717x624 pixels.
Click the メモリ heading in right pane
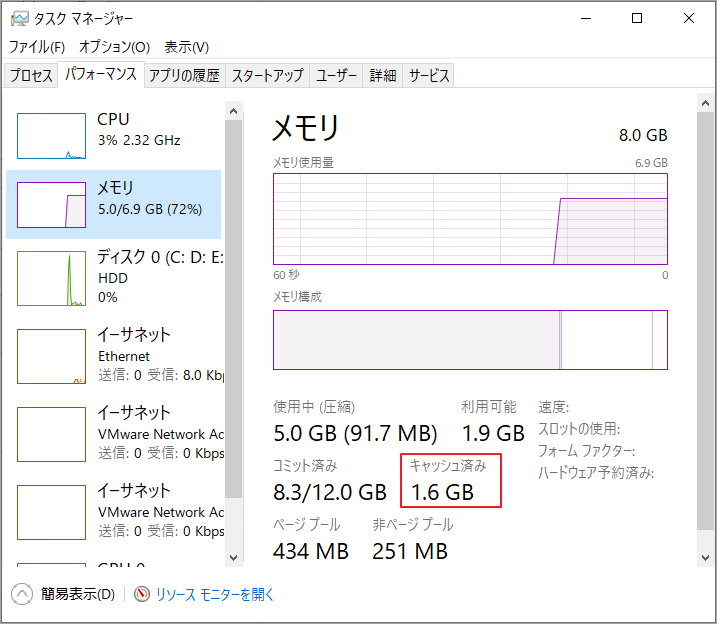click(305, 128)
